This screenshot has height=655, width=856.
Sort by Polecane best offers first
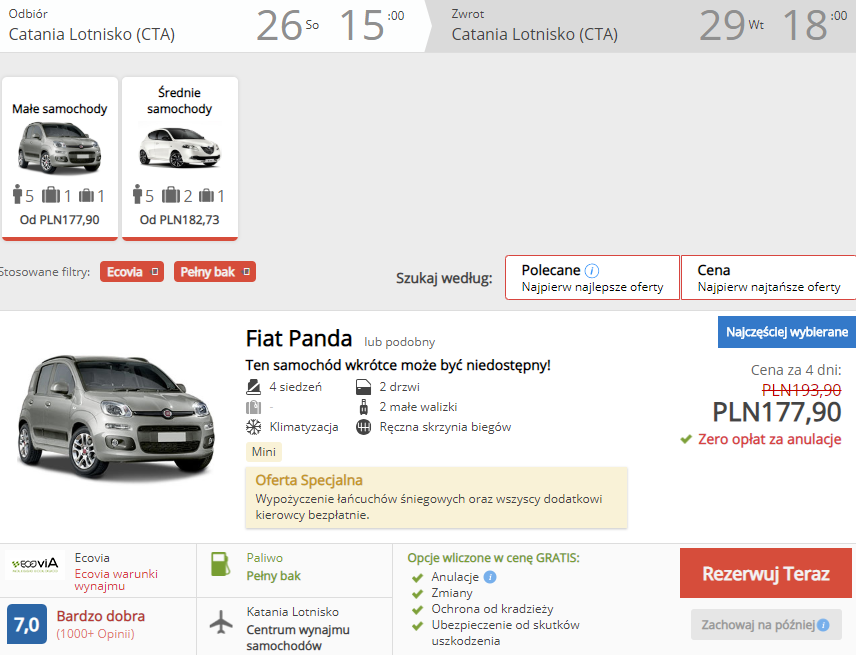click(592, 277)
